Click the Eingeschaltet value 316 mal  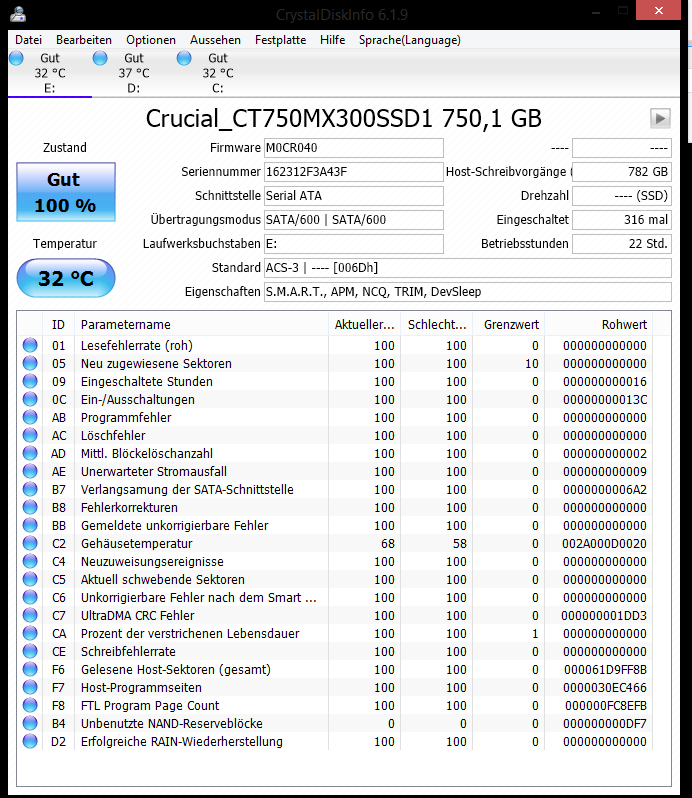622,220
